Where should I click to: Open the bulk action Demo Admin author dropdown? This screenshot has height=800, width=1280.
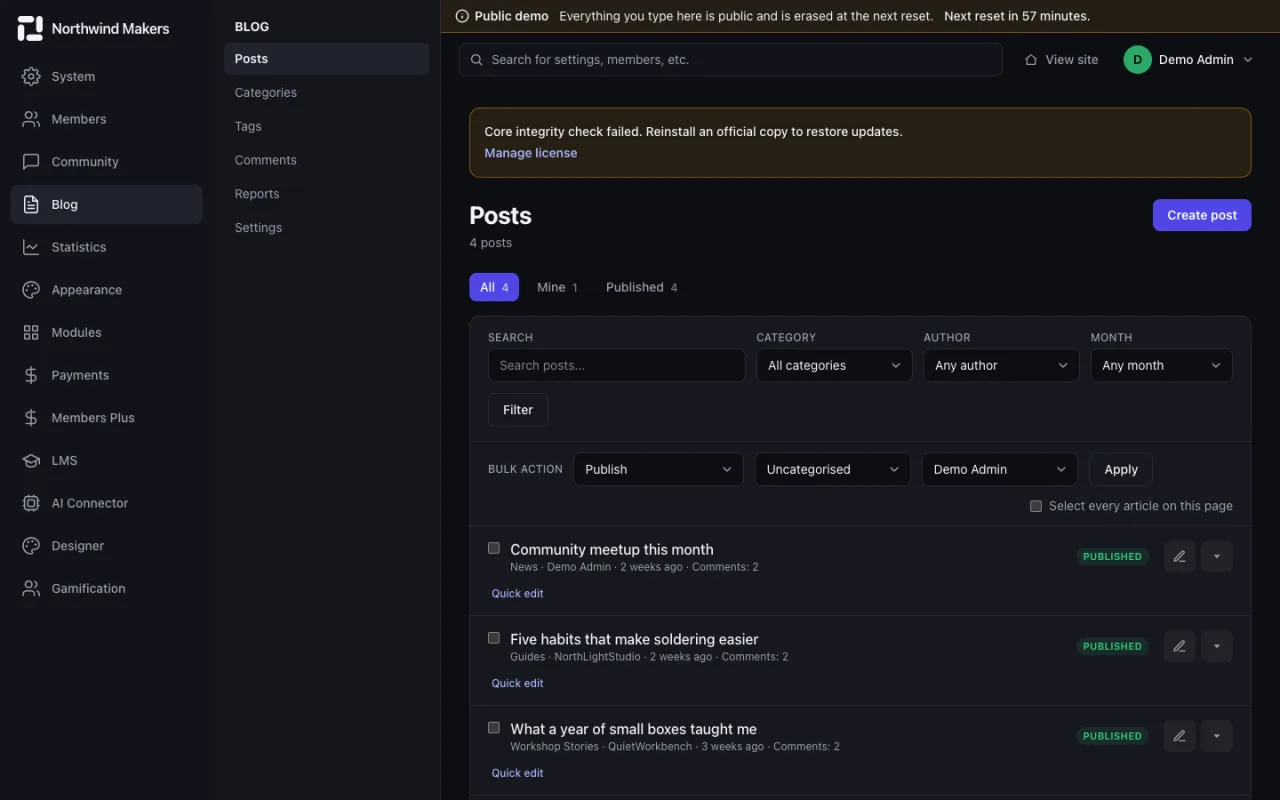[x=999, y=469]
